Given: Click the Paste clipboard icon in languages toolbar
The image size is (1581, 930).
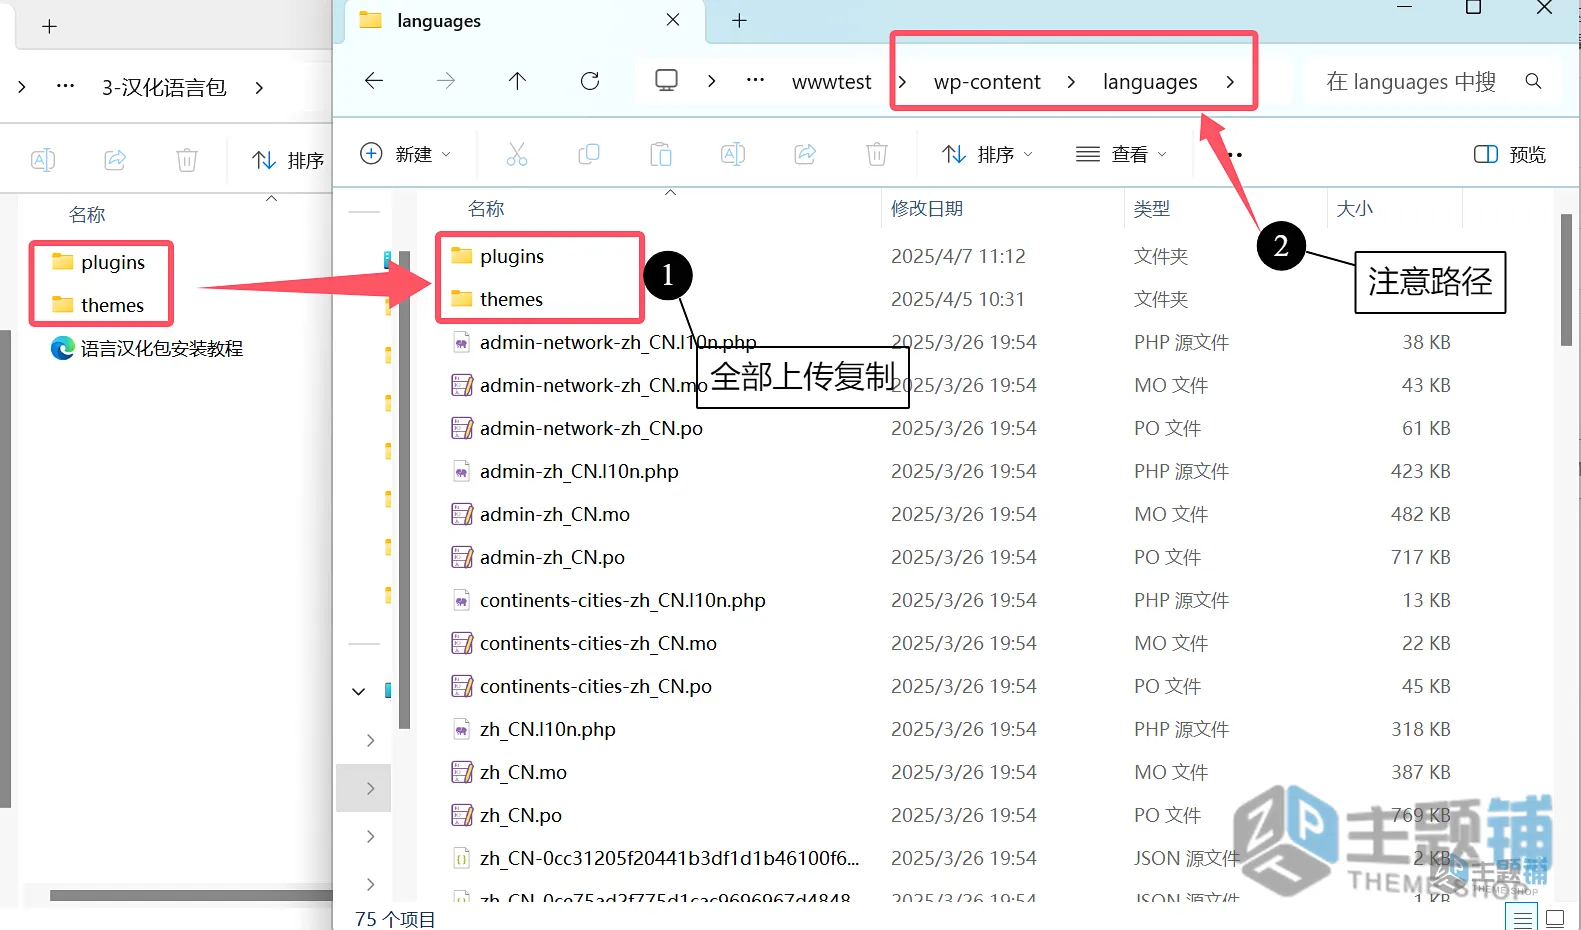Looking at the screenshot, I should pyautogui.click(x=661, y=154).
